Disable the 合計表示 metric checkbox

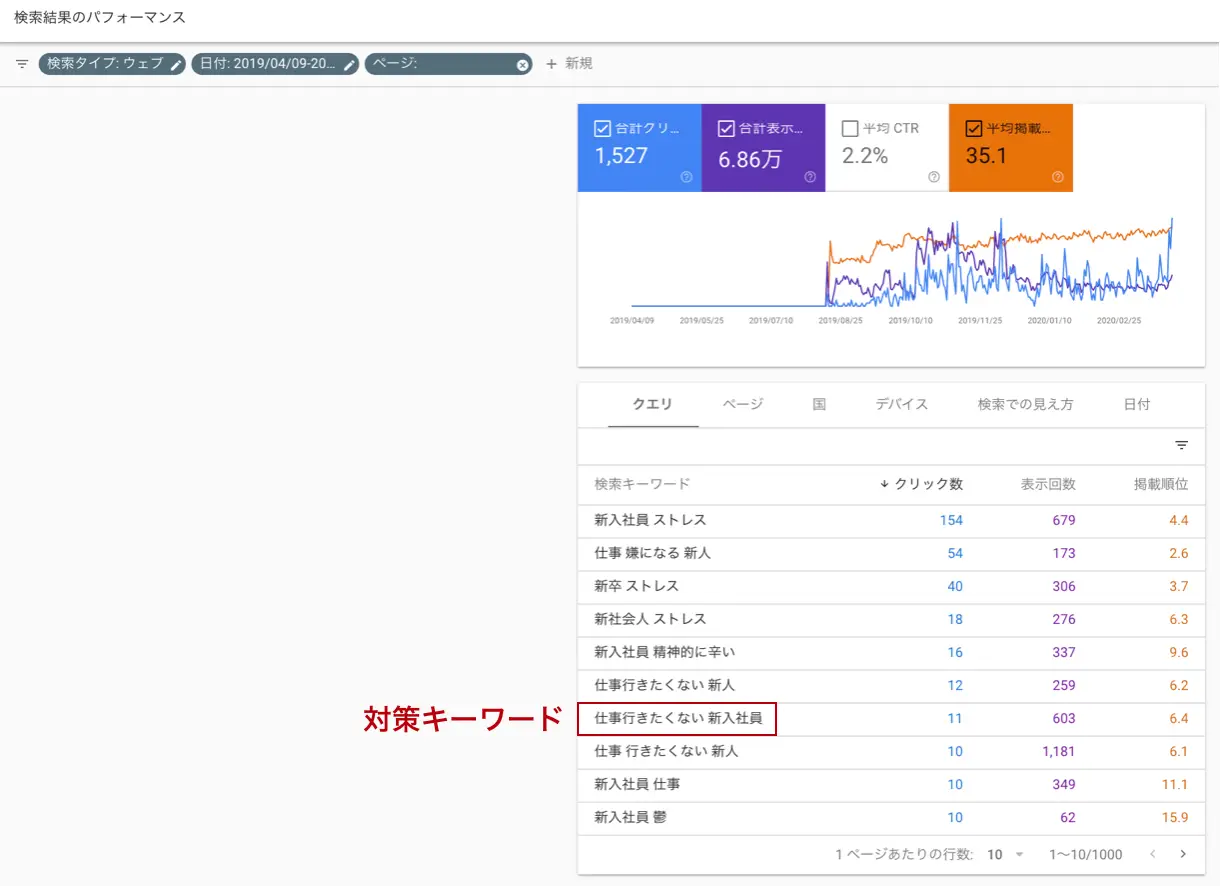pyautogui.click(x=725, y=127)
